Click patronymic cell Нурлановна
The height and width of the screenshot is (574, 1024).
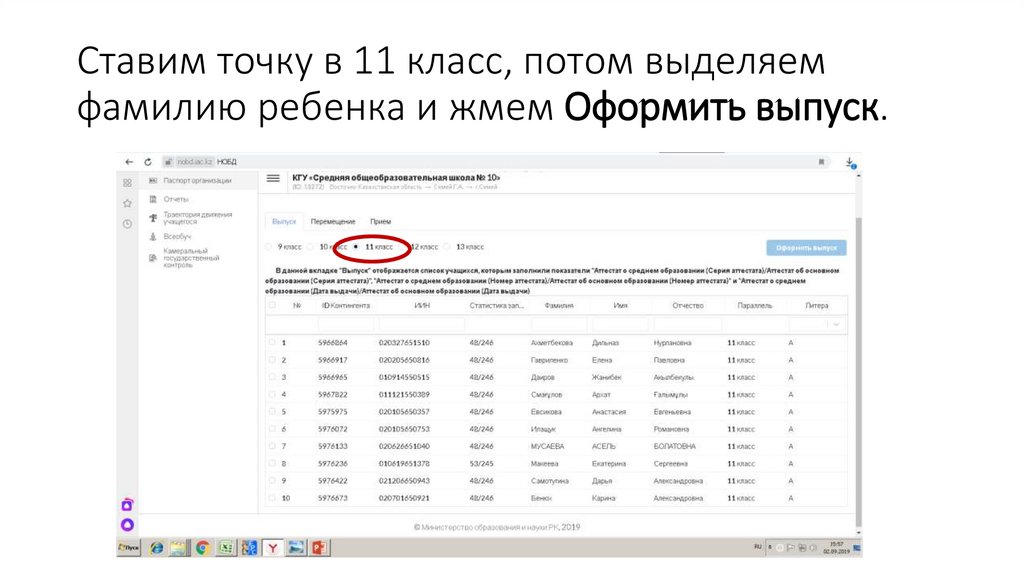pyautogui.click(x=672, y=343)
